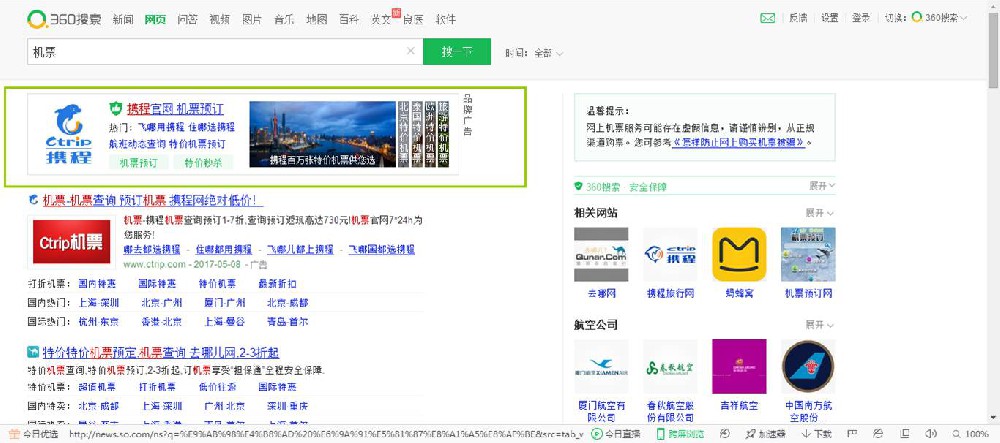Open the 深圳-重庆 link under 国内特卖
This screenshot has height=443, width=1000.
(x=288, y=406)
